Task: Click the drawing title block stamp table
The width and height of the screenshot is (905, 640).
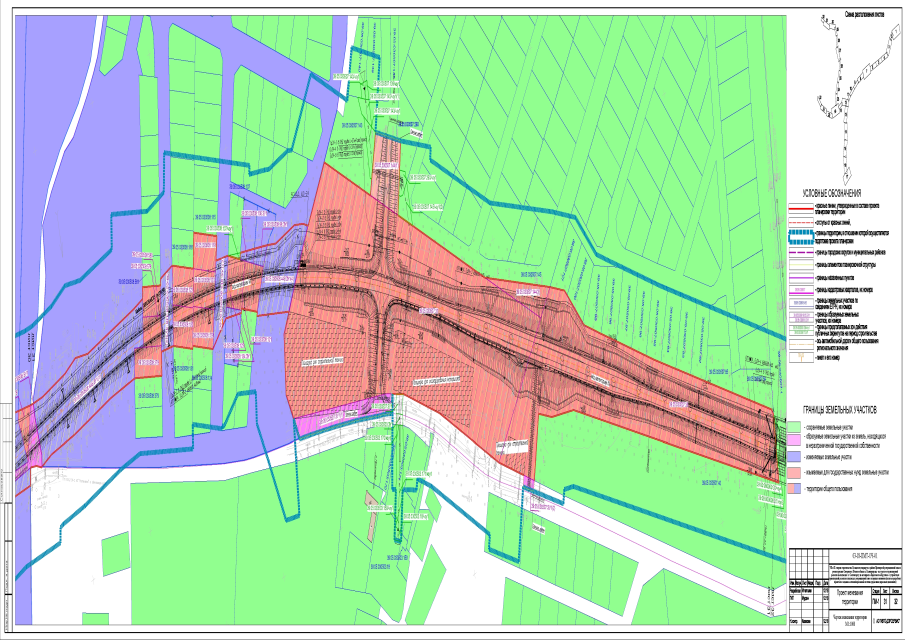Action: coord(846,588)
